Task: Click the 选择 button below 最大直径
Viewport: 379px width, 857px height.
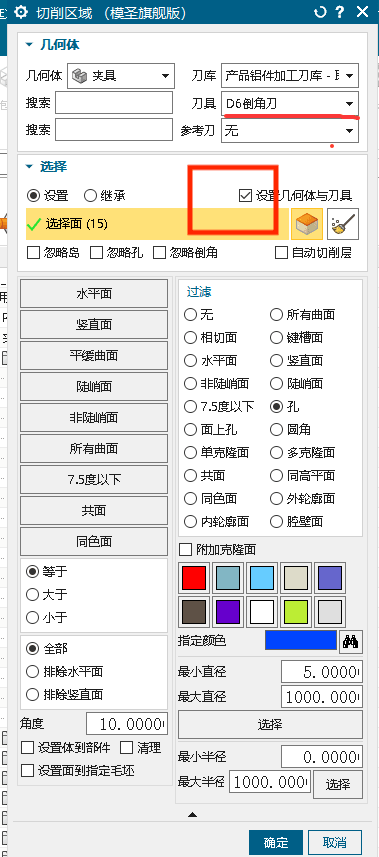Action: coord(270,725)
